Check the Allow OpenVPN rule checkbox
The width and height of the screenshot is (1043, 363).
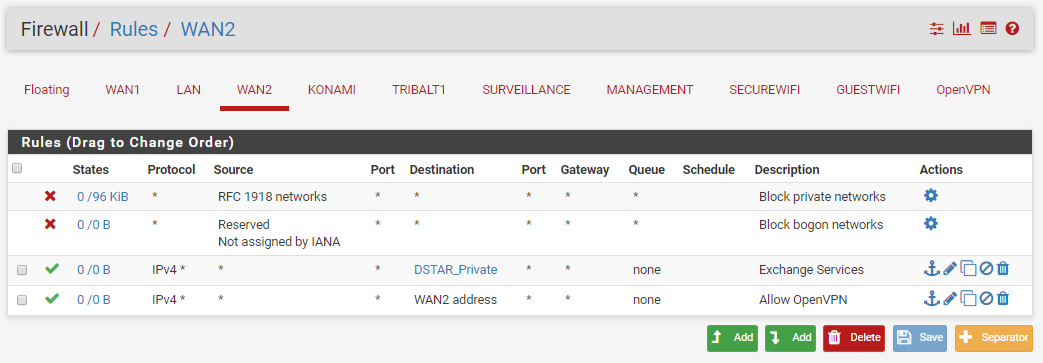22,300
